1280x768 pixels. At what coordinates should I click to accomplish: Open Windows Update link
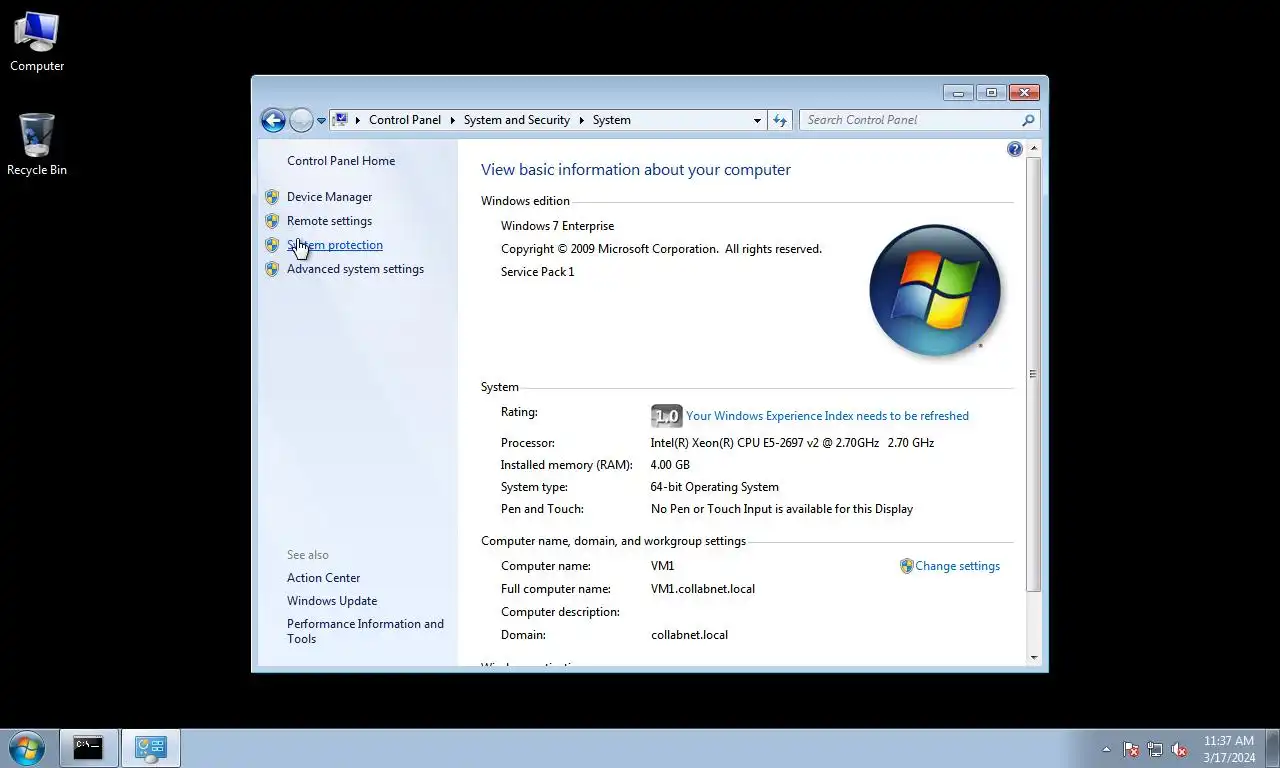click(332, 601)
